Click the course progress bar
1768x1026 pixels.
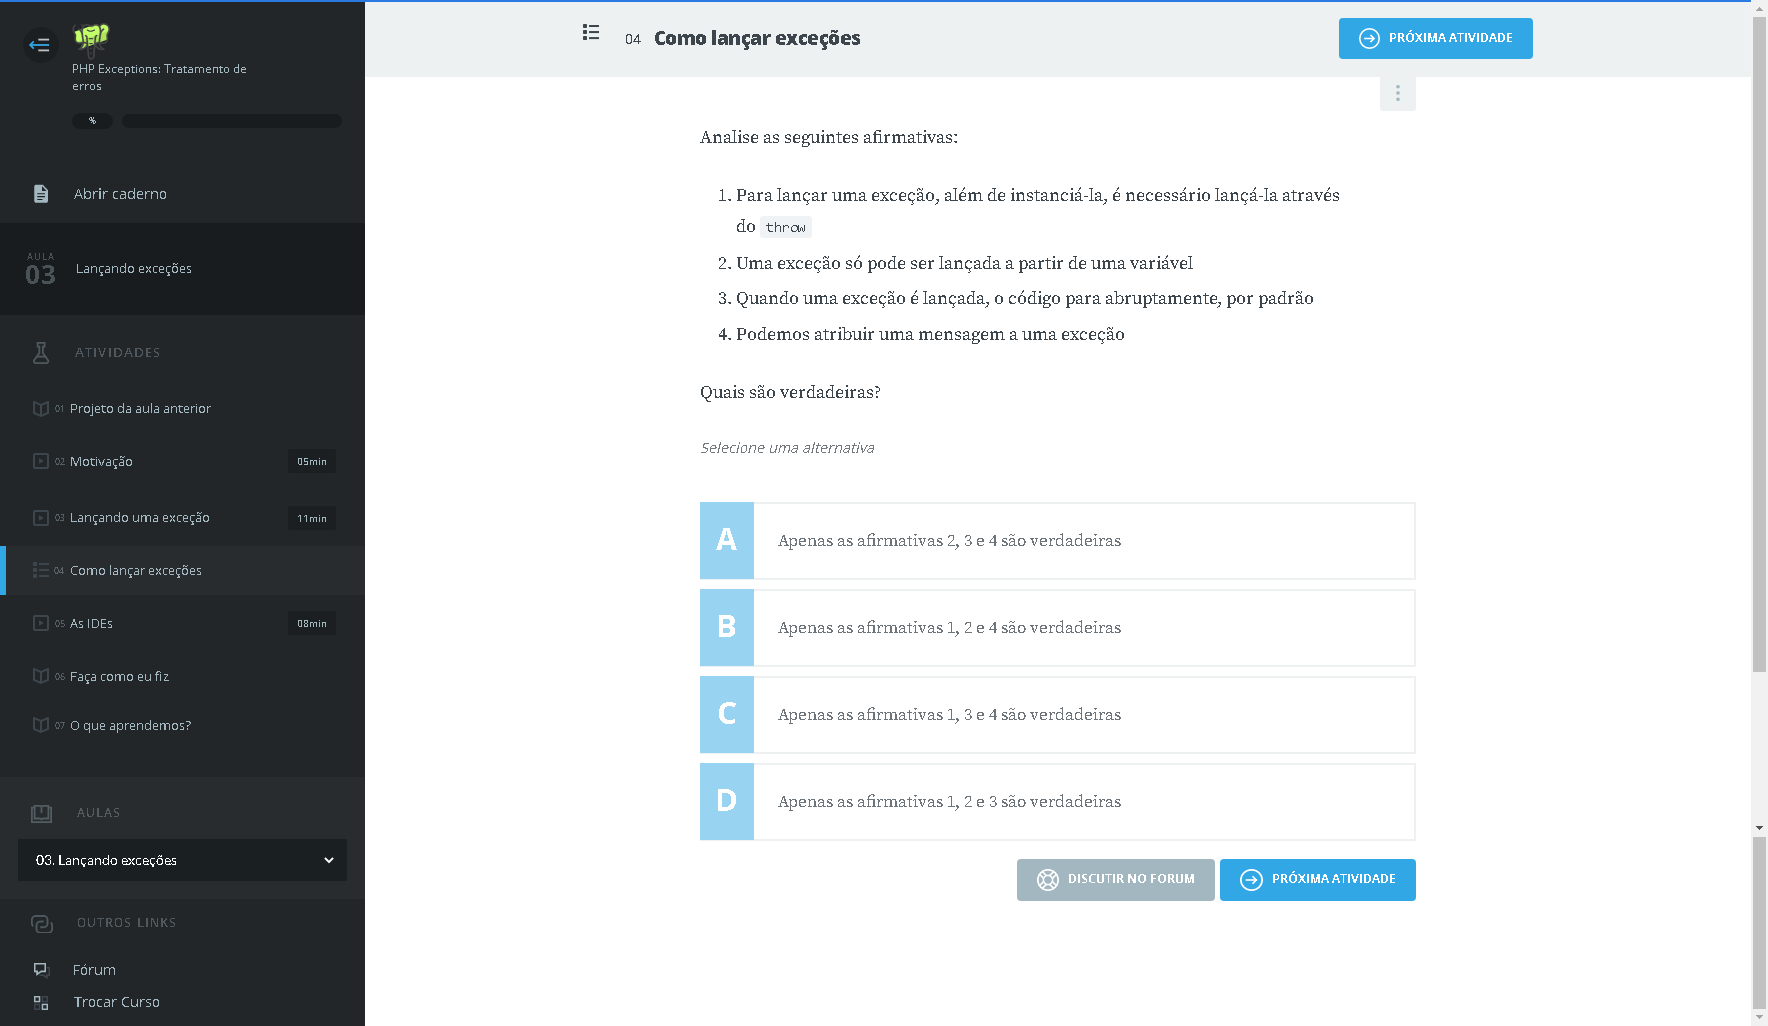232,121
